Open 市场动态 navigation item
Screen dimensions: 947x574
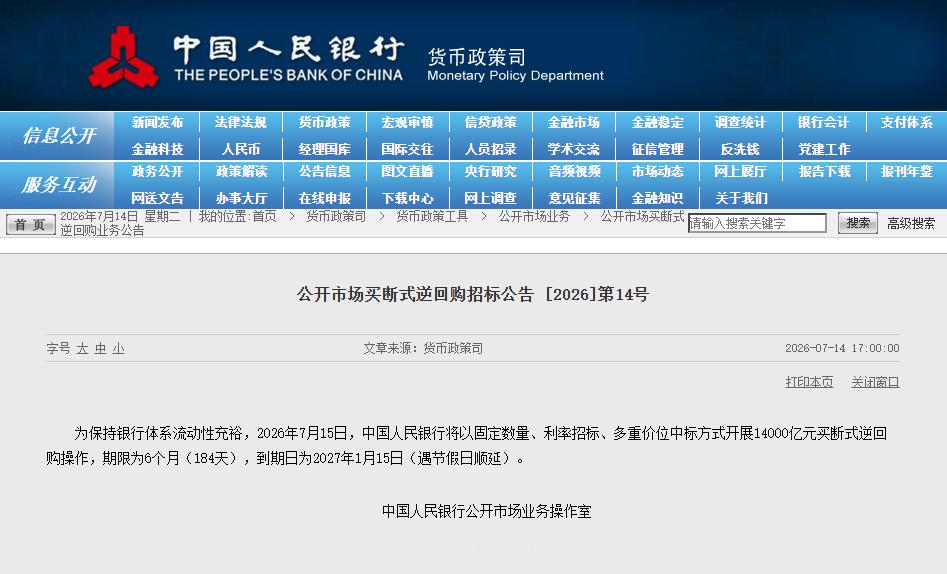coord(657,172)
